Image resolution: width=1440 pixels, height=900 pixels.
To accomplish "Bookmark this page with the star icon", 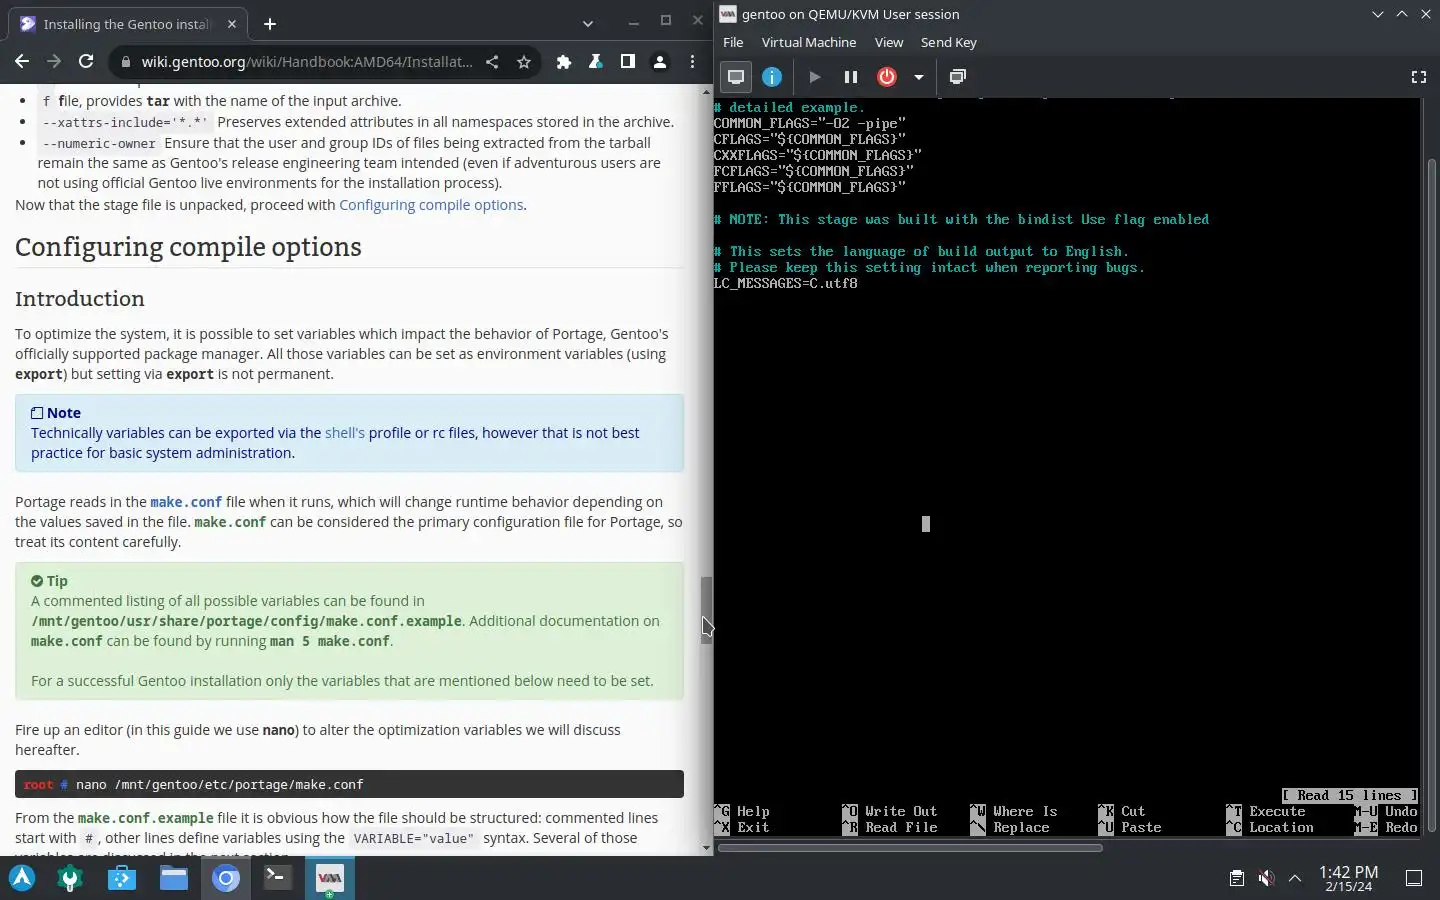I will (x=524, y=61).
